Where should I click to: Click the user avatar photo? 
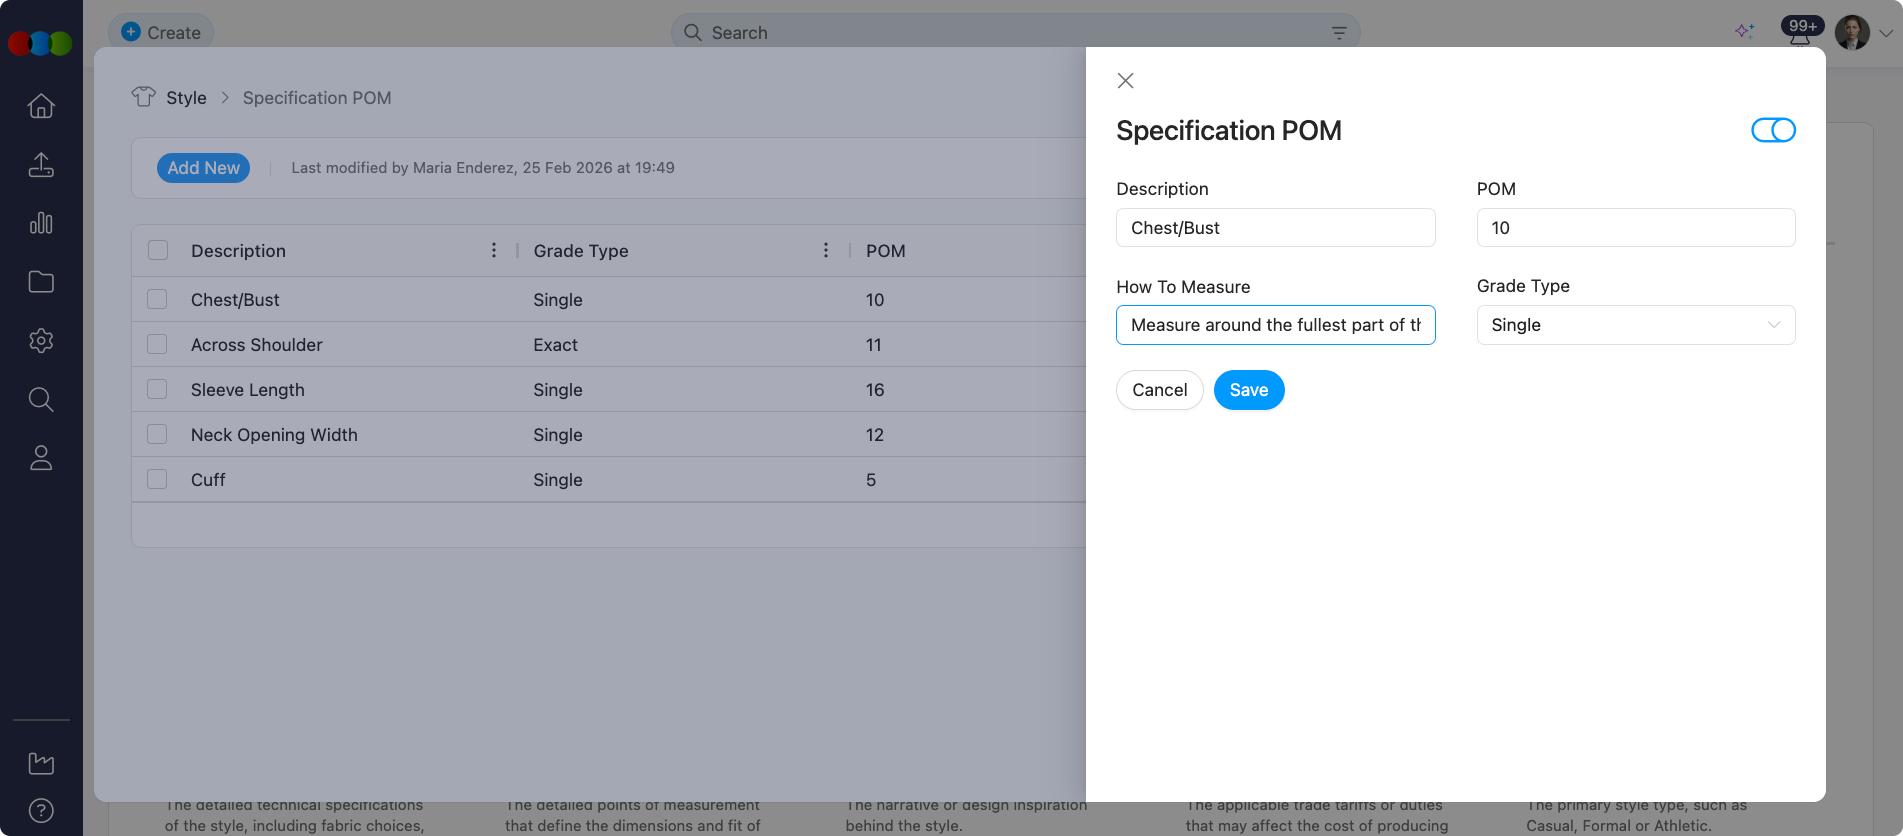1852,32
